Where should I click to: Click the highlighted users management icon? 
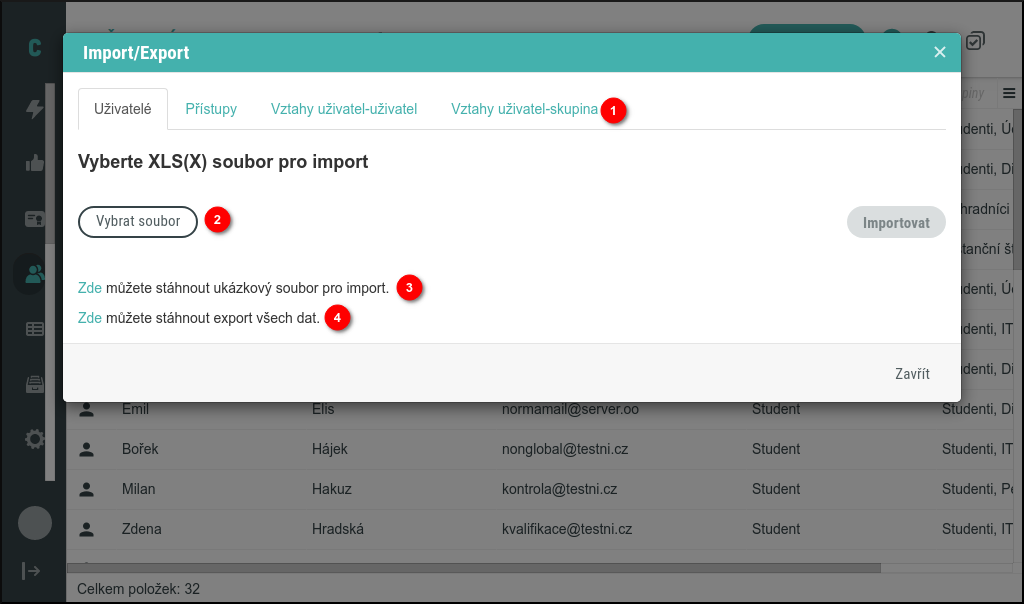(33, 273)
